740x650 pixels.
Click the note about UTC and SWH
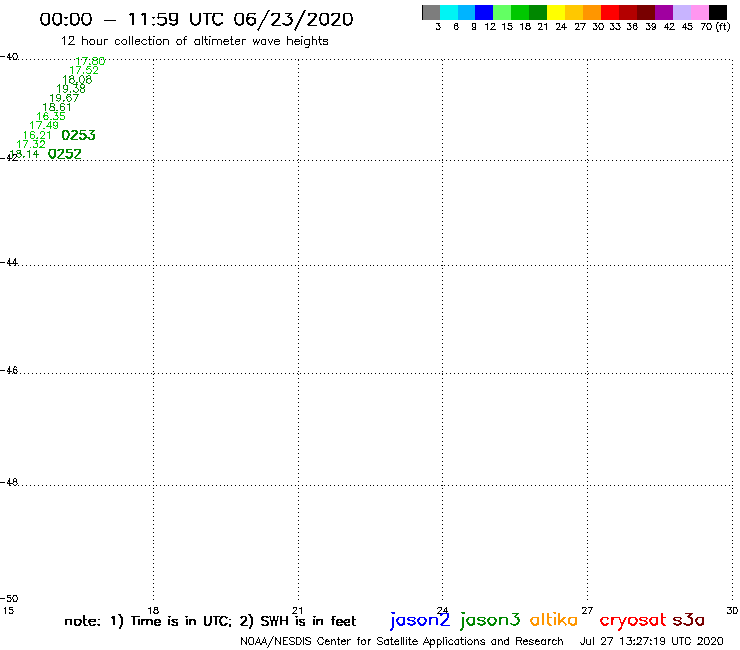coord(210,621)
